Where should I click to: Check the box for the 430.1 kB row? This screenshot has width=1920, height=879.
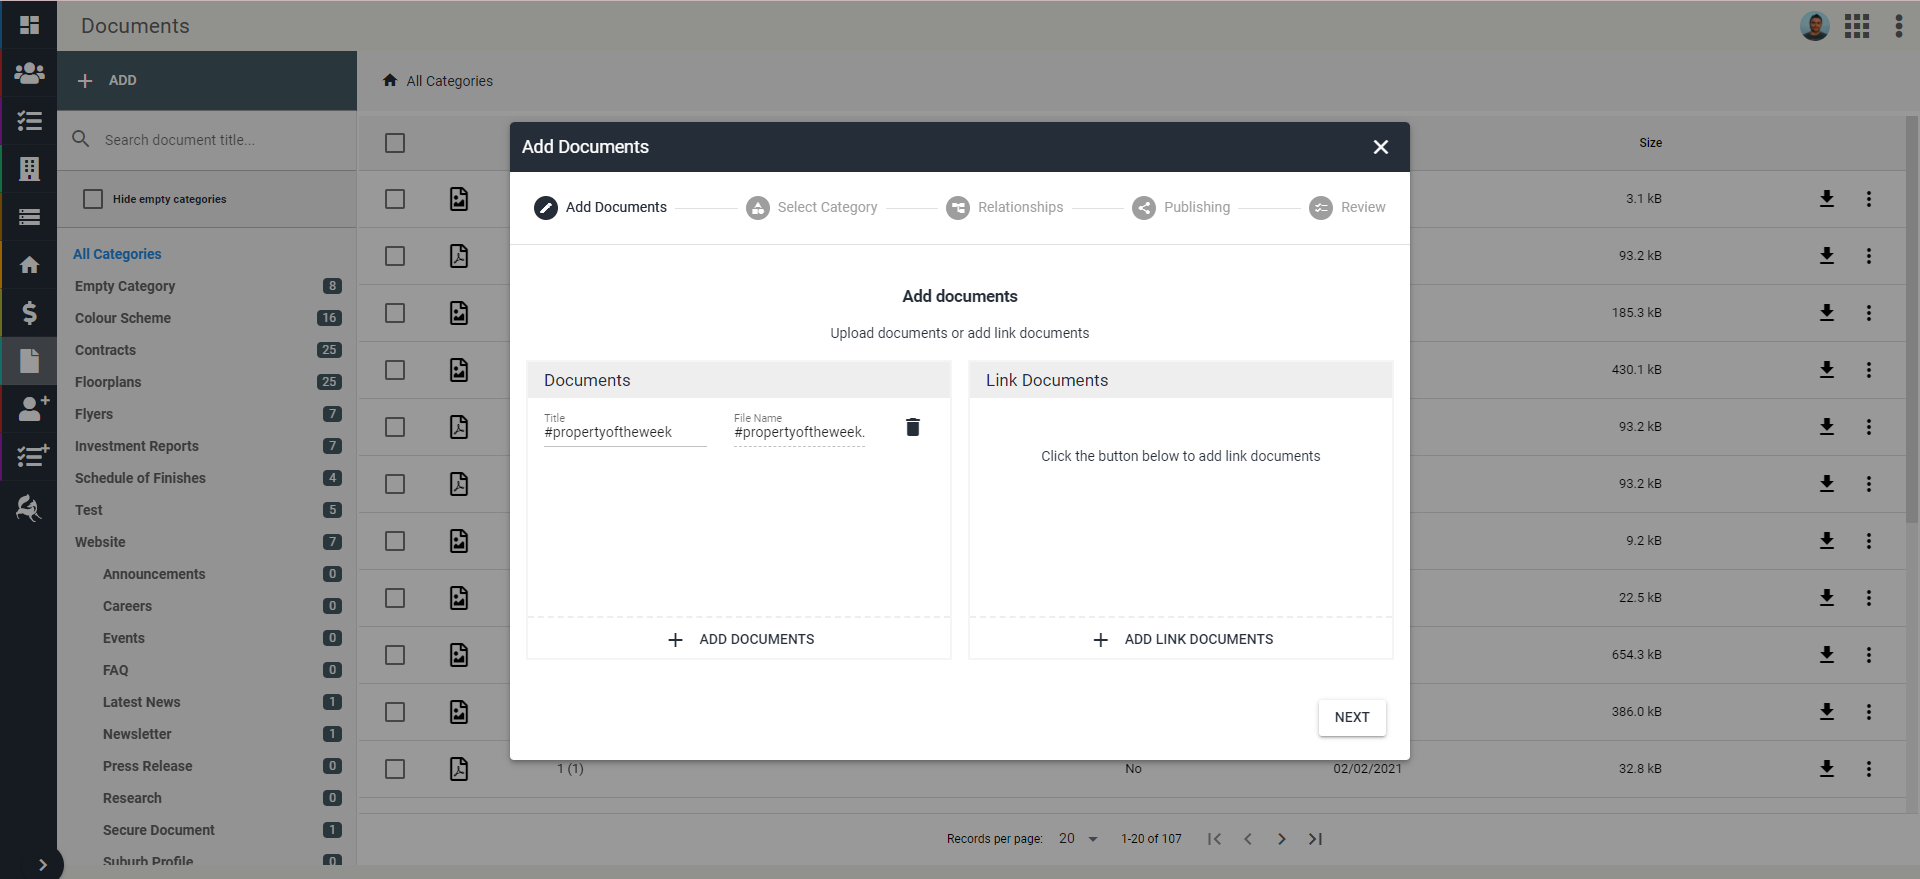(395, 370)
